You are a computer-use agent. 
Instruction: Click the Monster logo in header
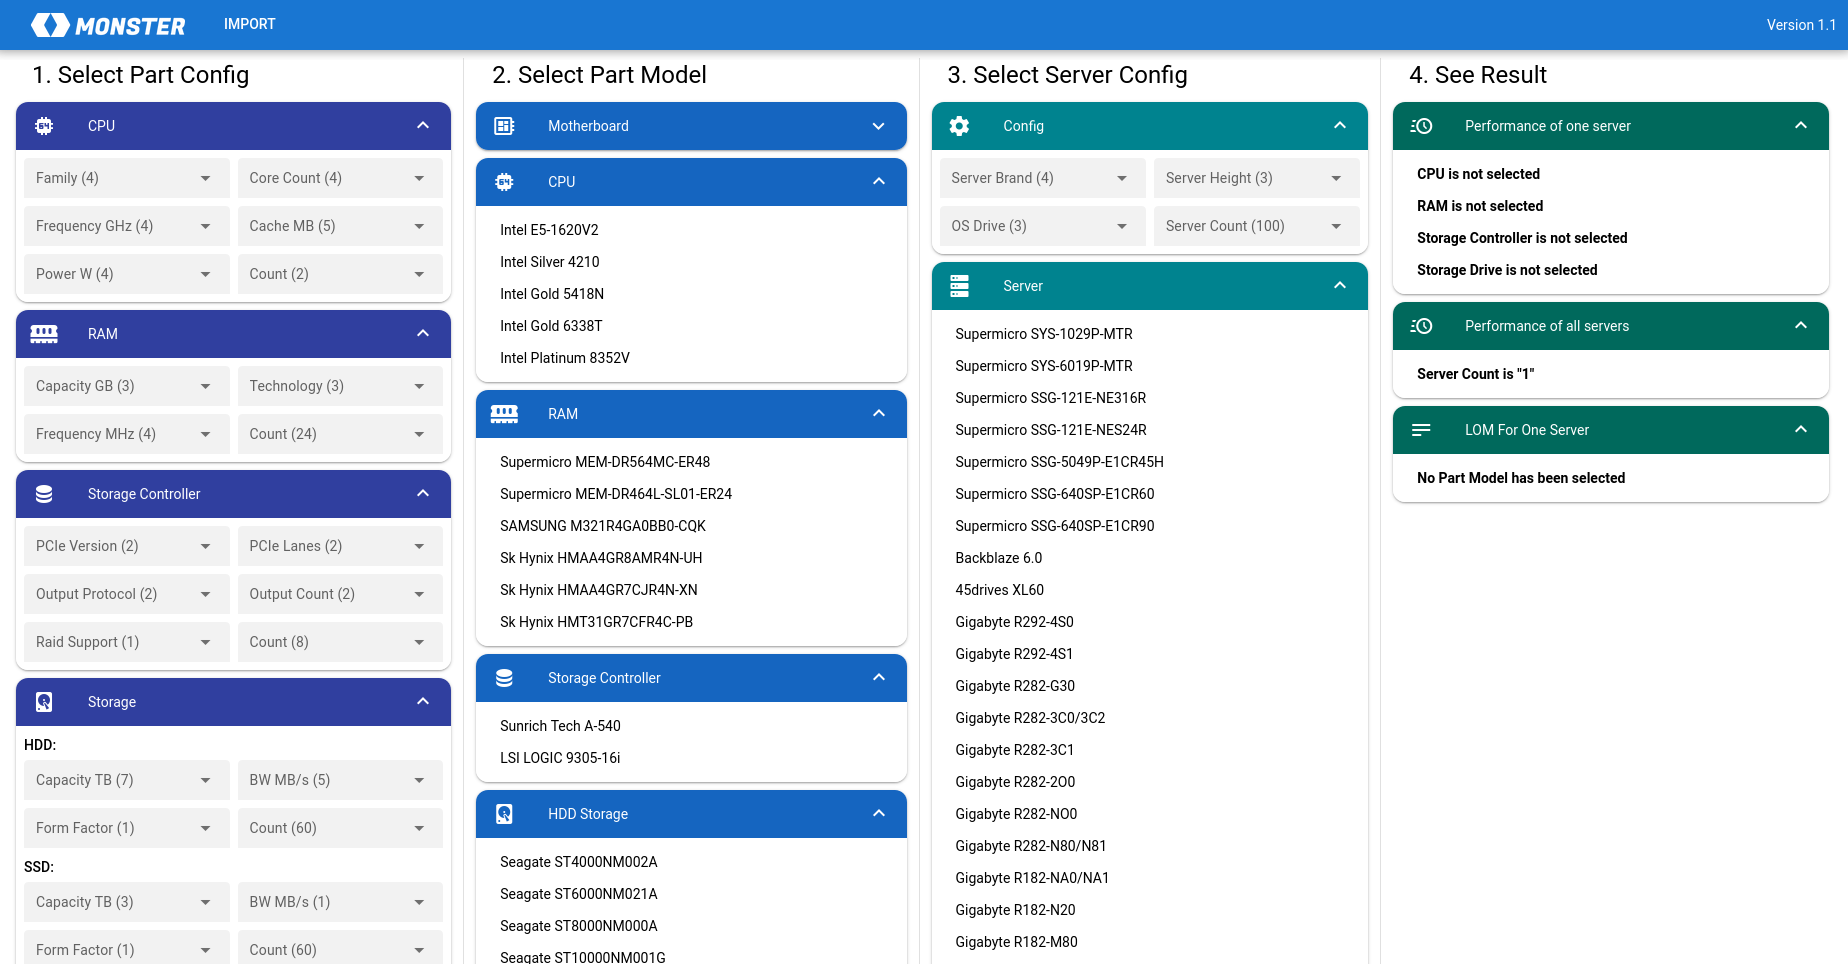(x=108, y=25)
